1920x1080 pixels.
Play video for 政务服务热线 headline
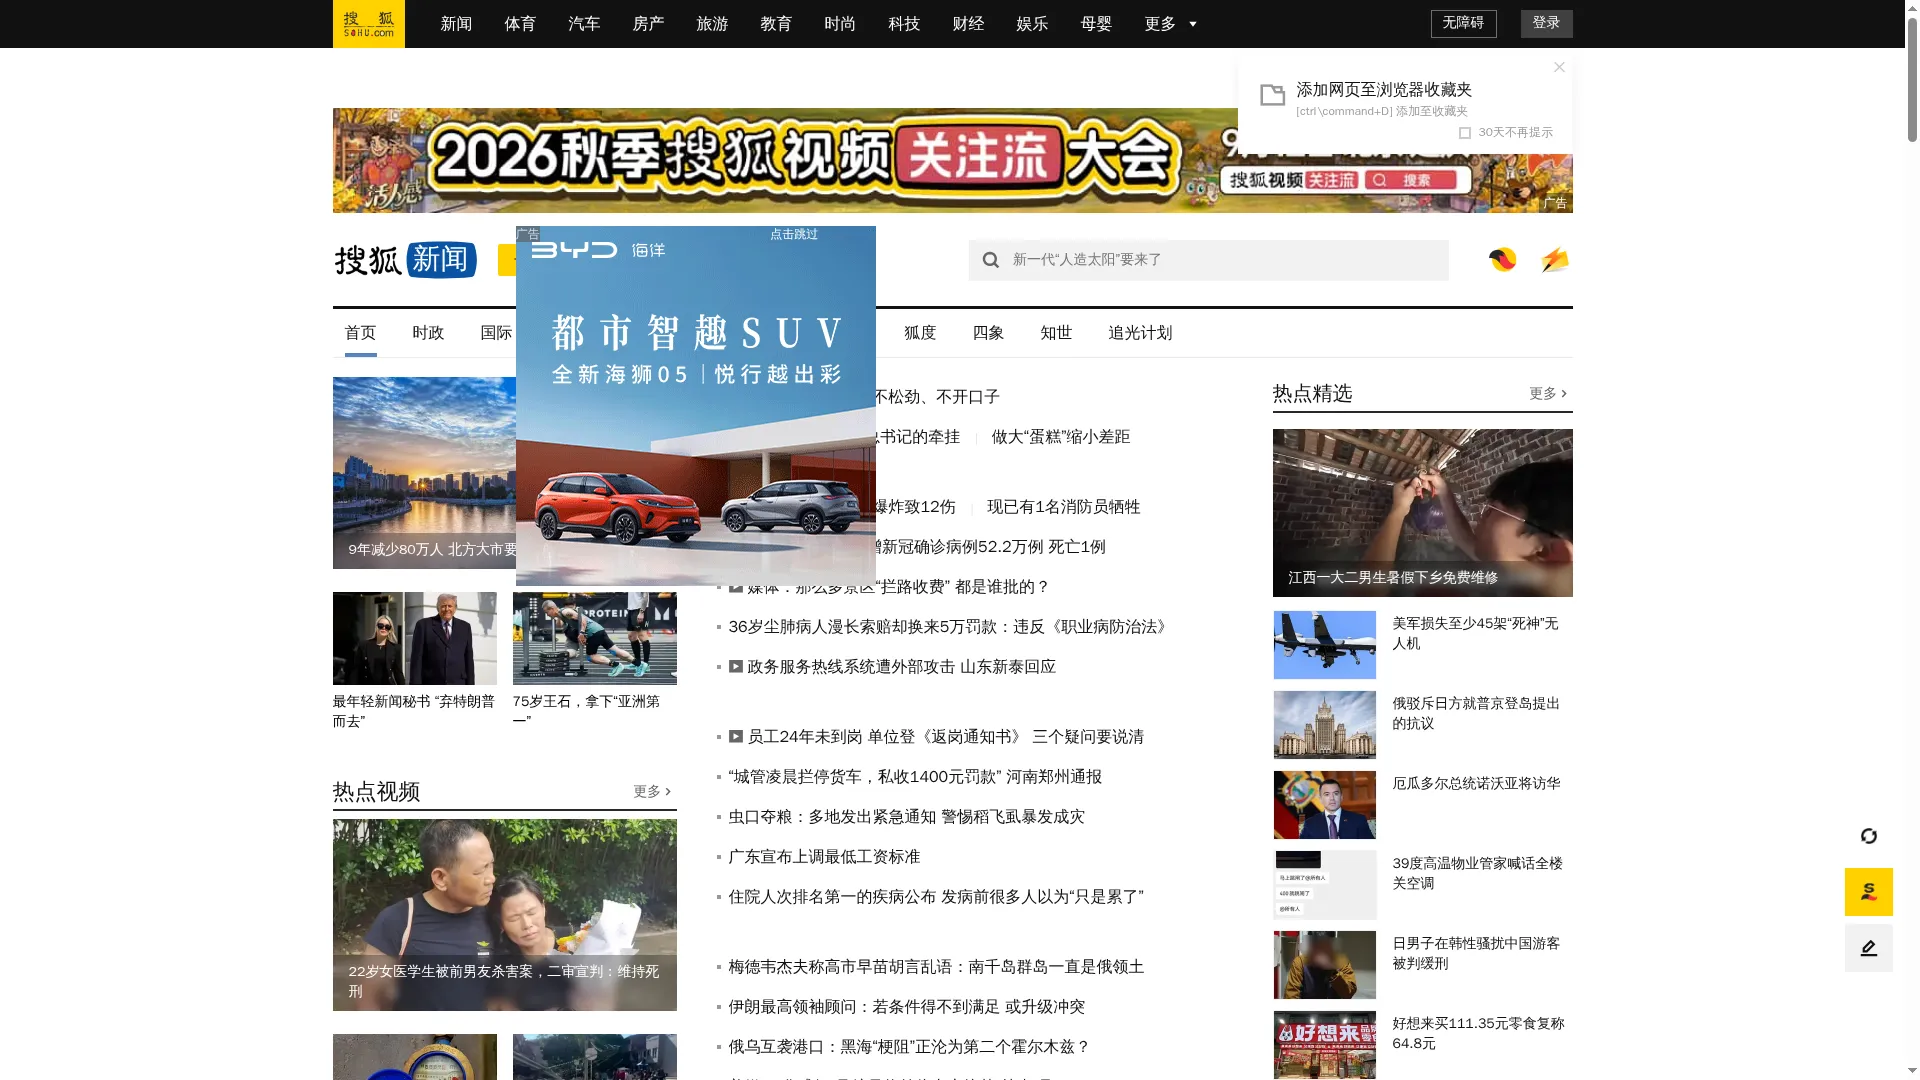click(x=736, y=667)
